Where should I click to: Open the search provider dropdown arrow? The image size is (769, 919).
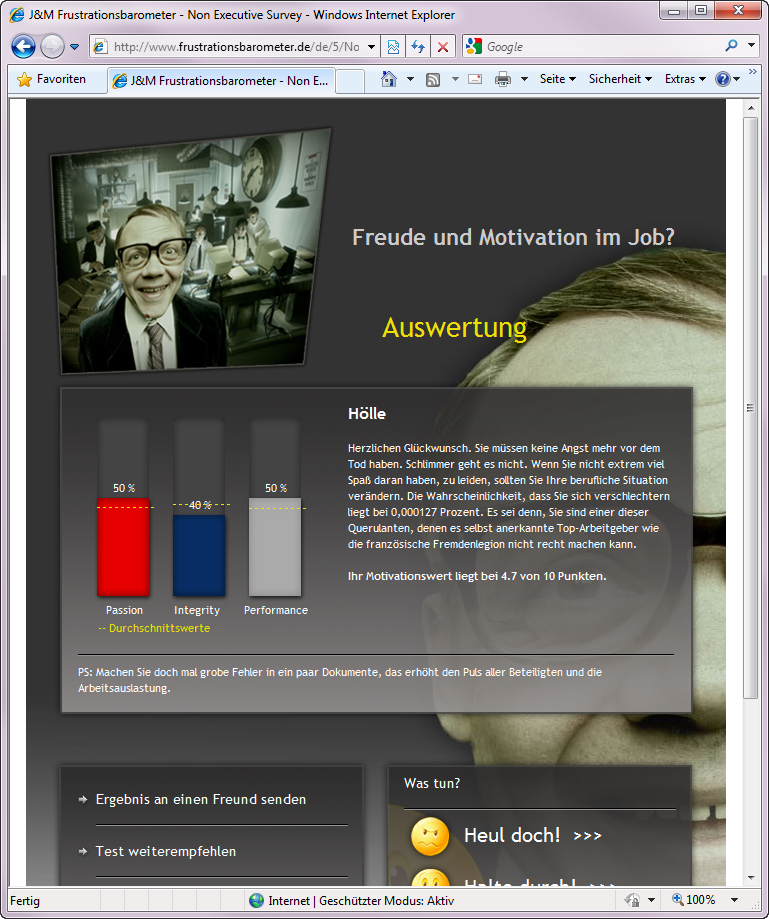pos(752,46)
